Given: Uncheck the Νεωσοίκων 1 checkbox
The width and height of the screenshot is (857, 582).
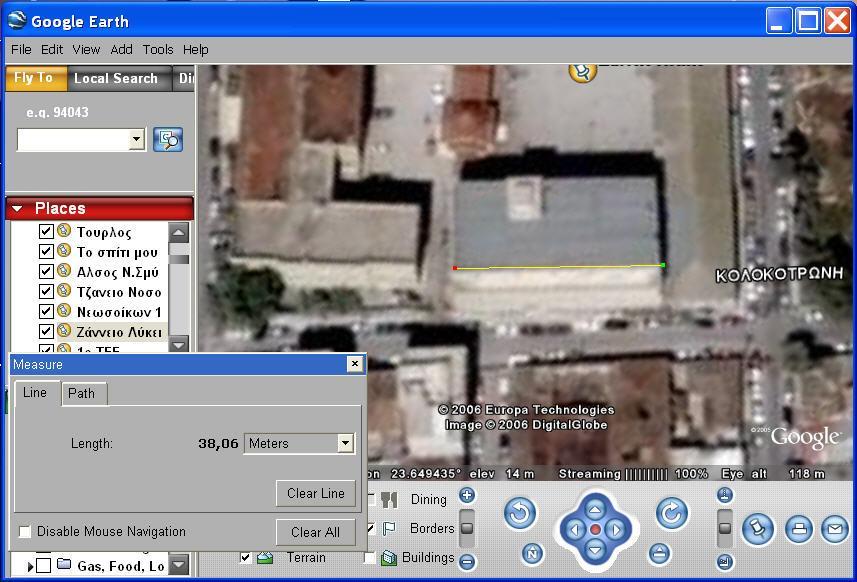Looking at the screenshot, I should tap(46, 311).
